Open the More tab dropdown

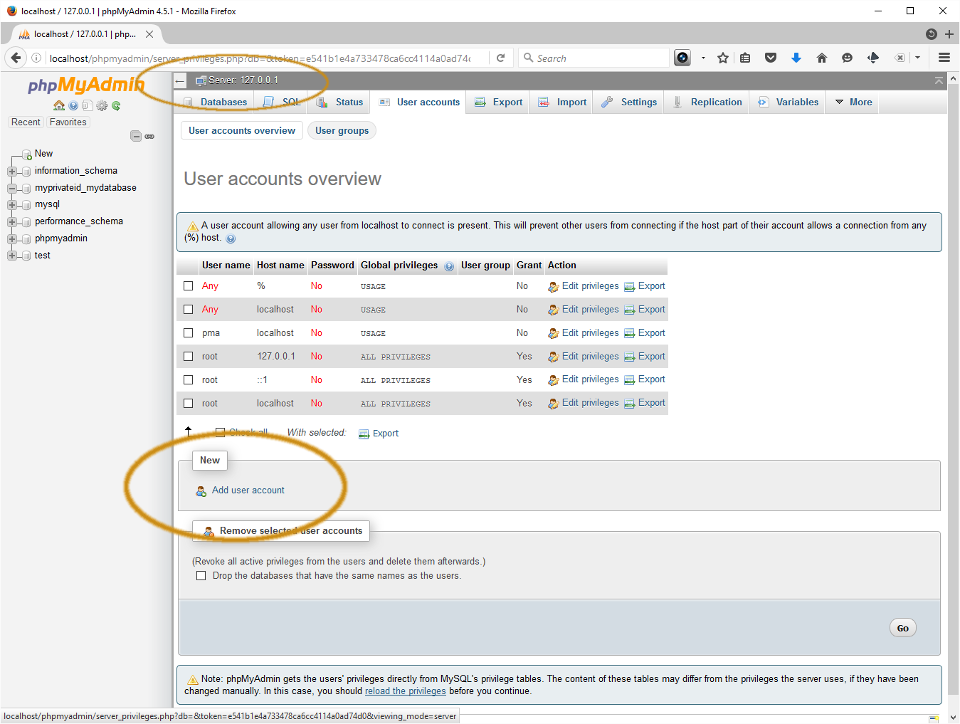point(853,102)
